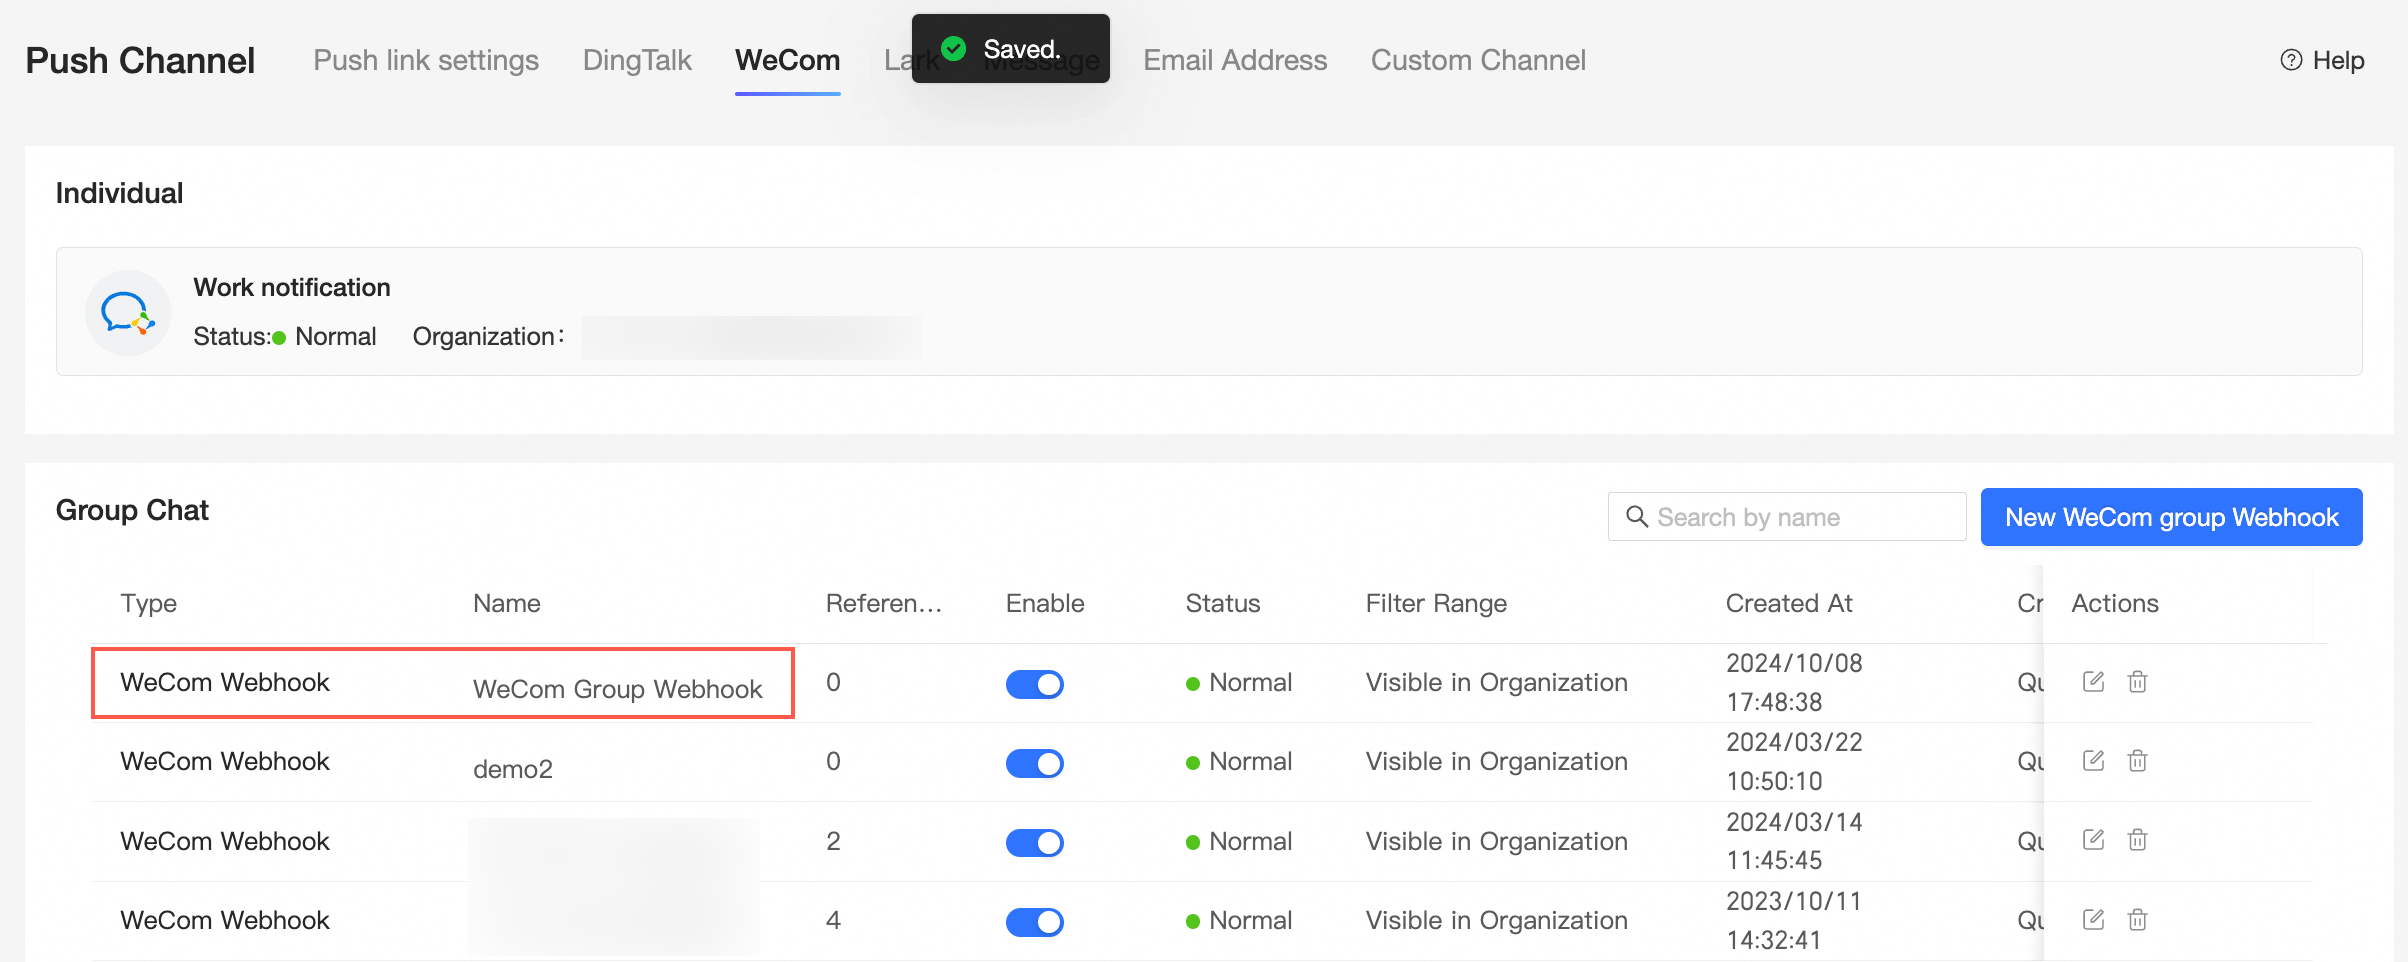Screen dimensions: 2408x962
Task: Toggle enable switch for webhook with 2 references
Action: 1034,843
